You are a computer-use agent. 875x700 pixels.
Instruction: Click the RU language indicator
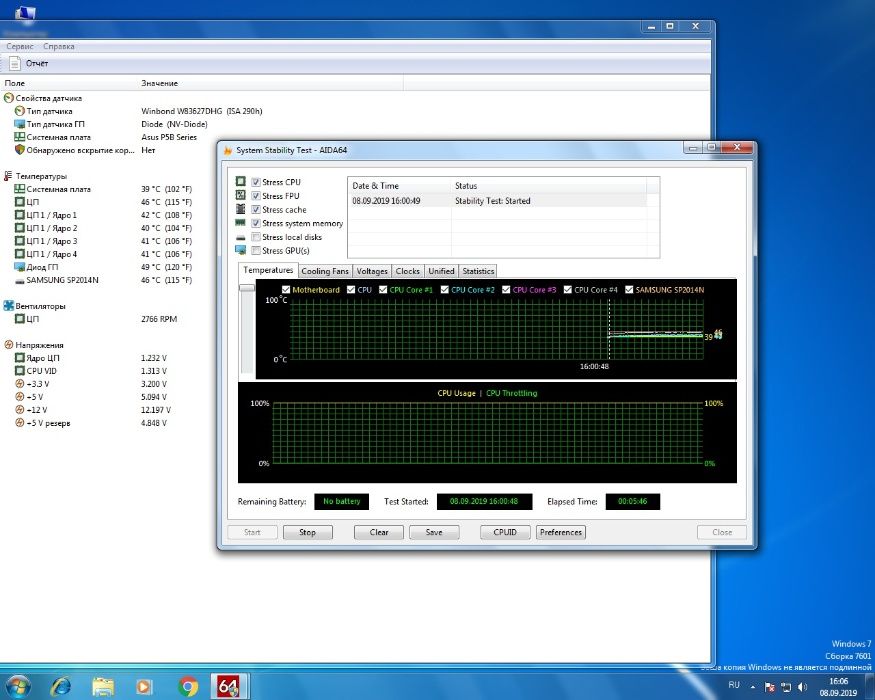pos(734,685)
